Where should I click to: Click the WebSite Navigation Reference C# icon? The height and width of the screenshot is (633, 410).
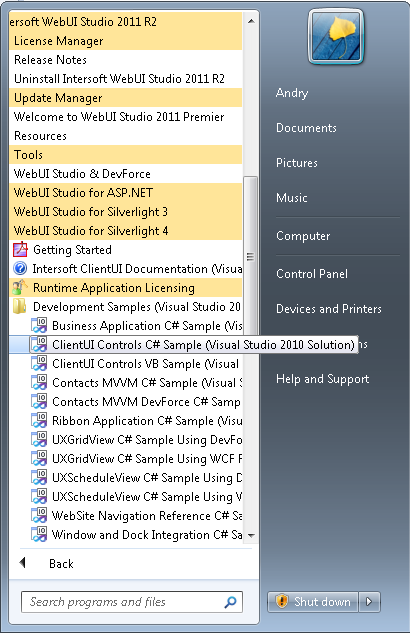tap(39, 515)
